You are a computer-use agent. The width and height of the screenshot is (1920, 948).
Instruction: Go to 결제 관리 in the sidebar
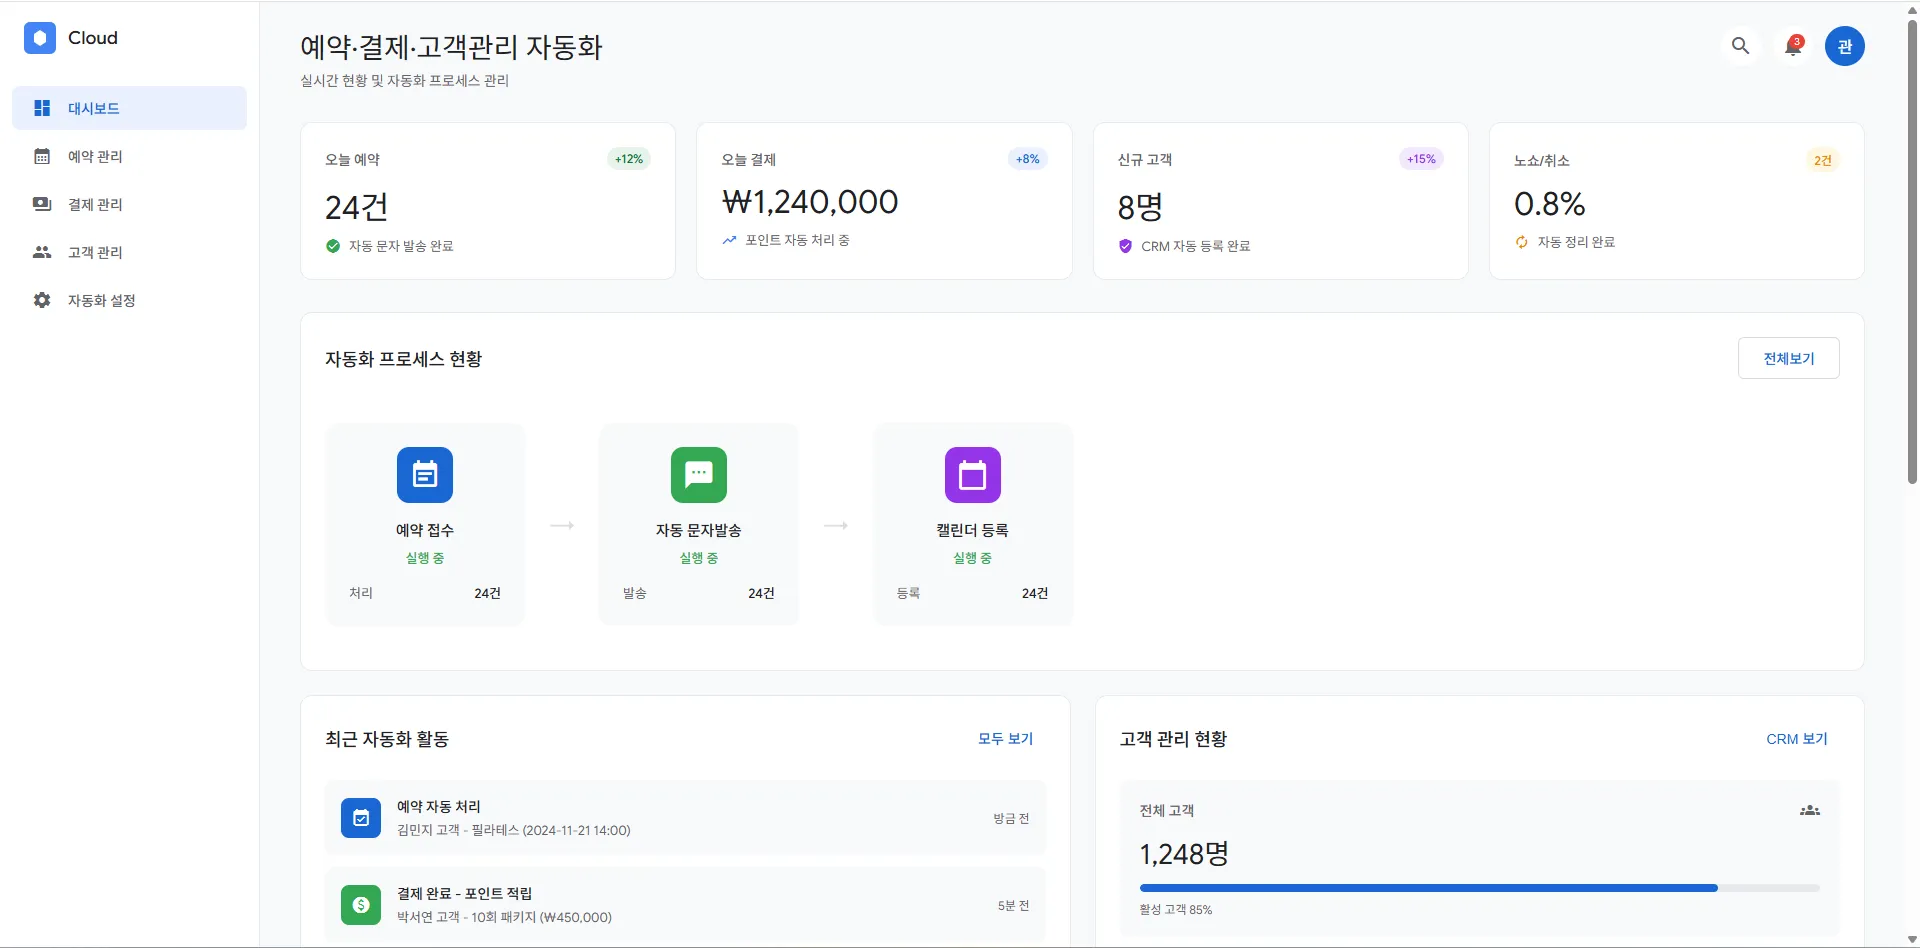(x=129, y=204)
